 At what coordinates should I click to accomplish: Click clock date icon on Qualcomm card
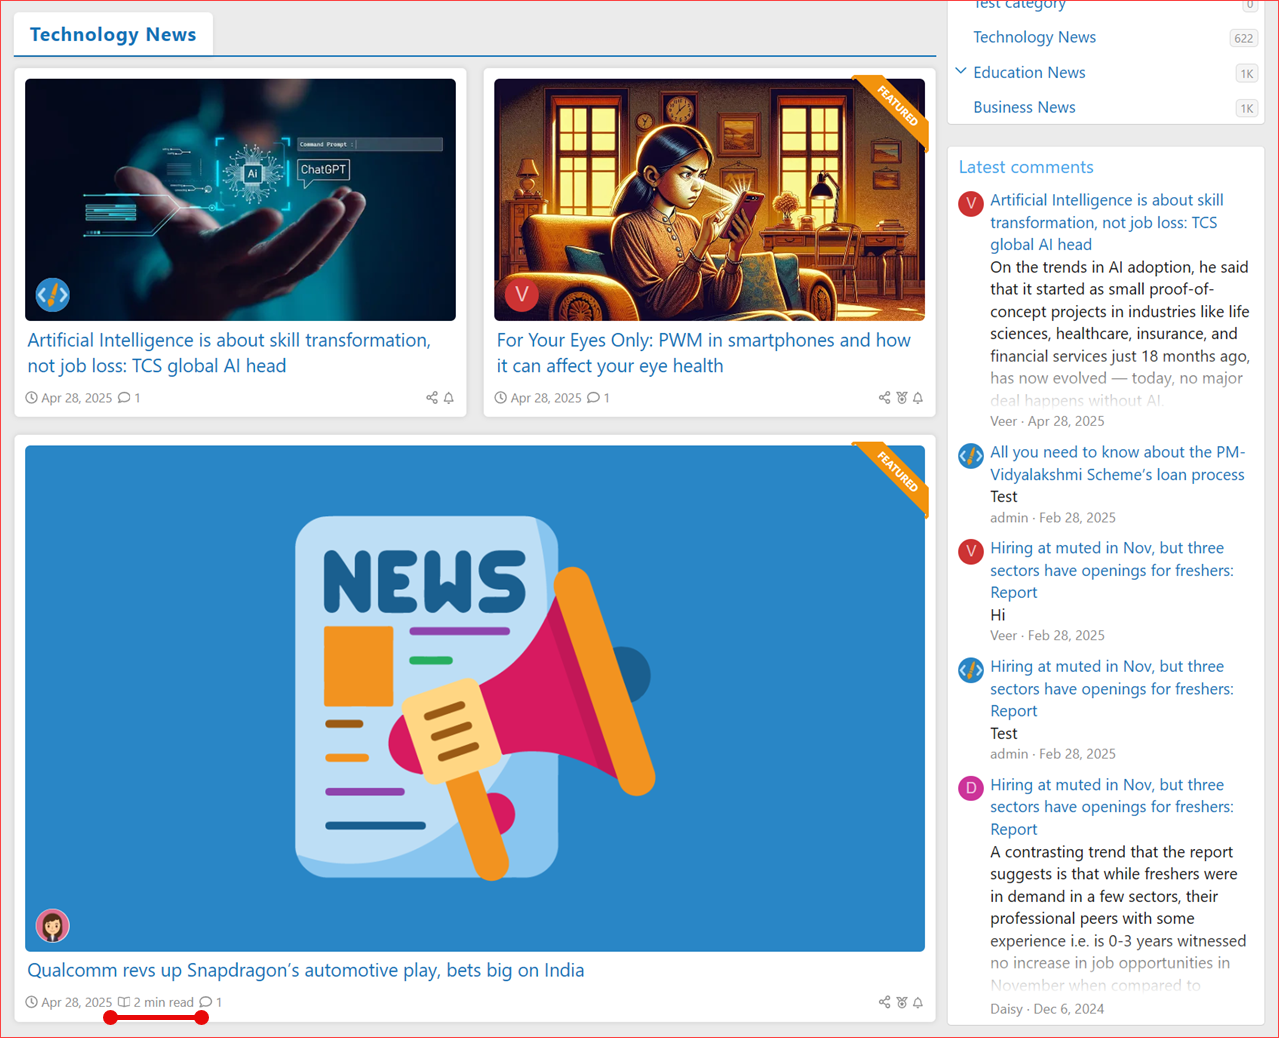[32, 1002]
